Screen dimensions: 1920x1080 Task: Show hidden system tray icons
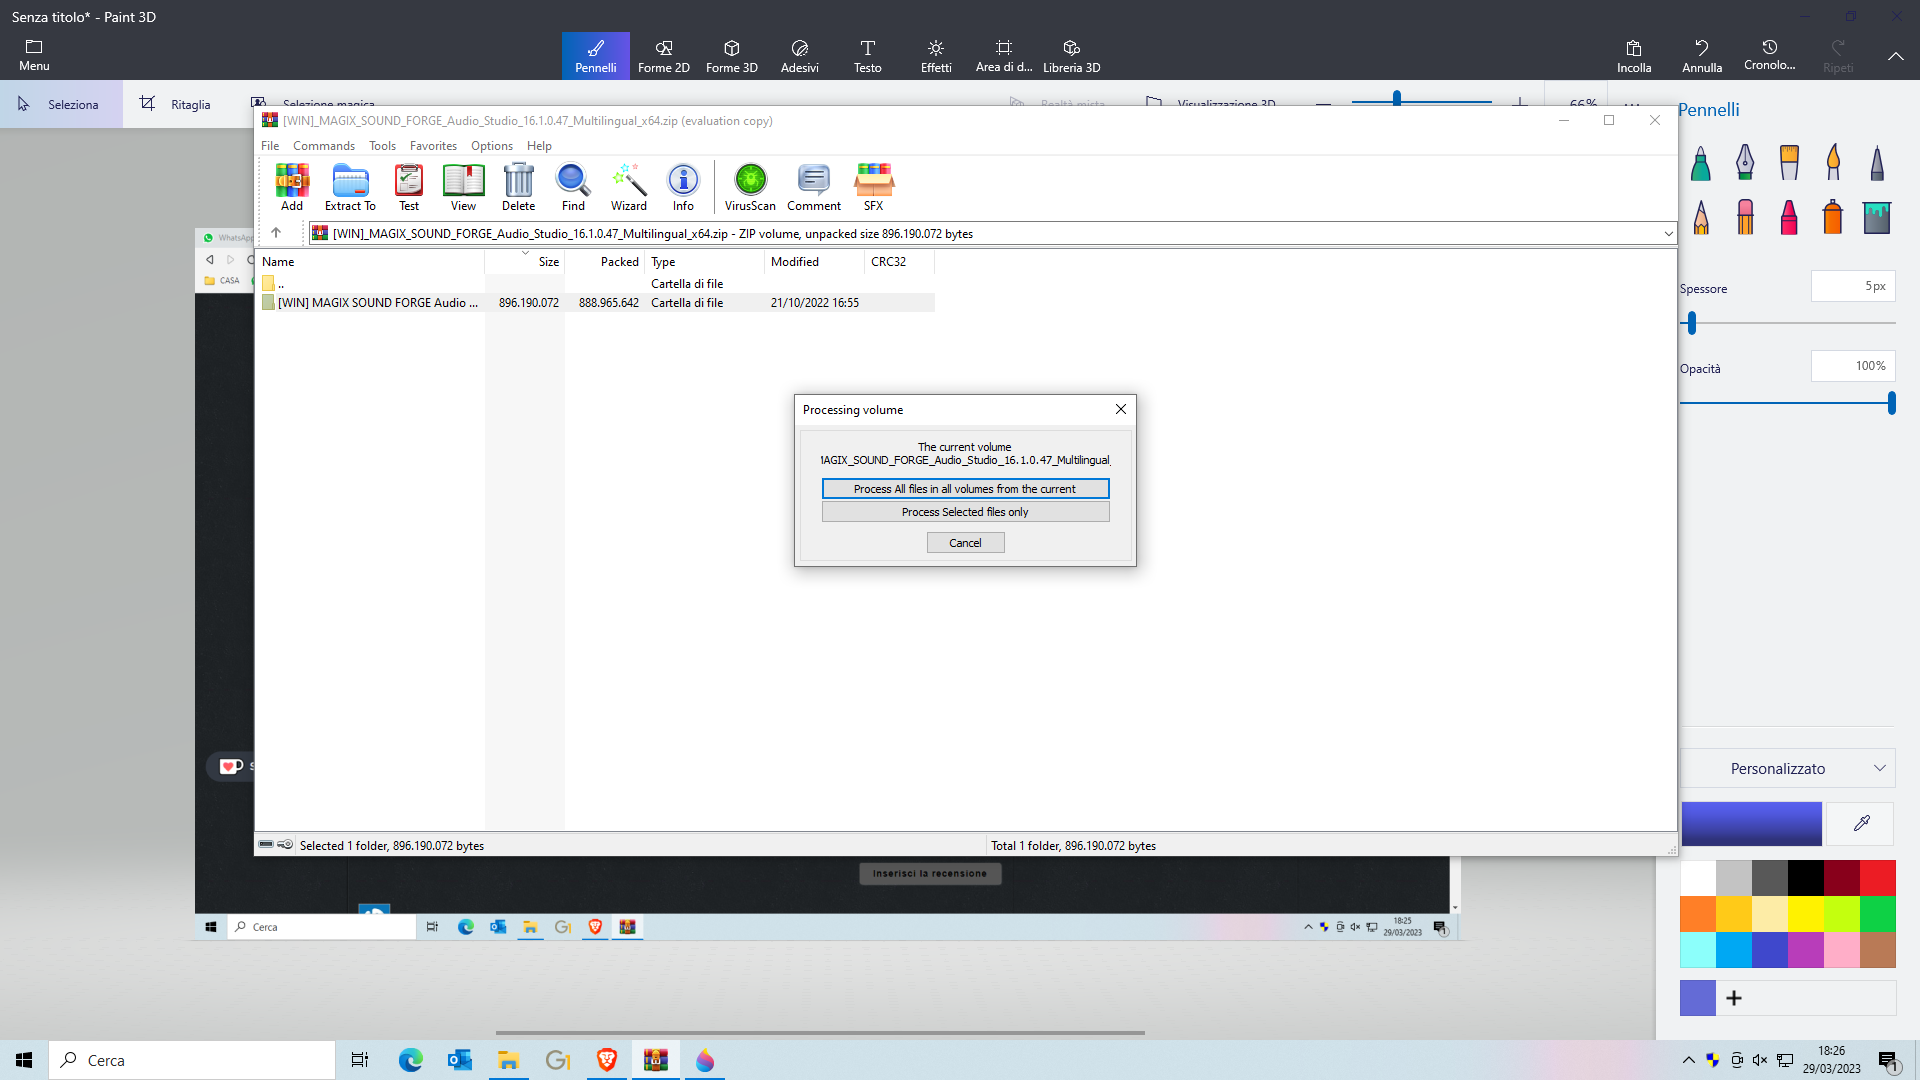coord(1689,1060)
